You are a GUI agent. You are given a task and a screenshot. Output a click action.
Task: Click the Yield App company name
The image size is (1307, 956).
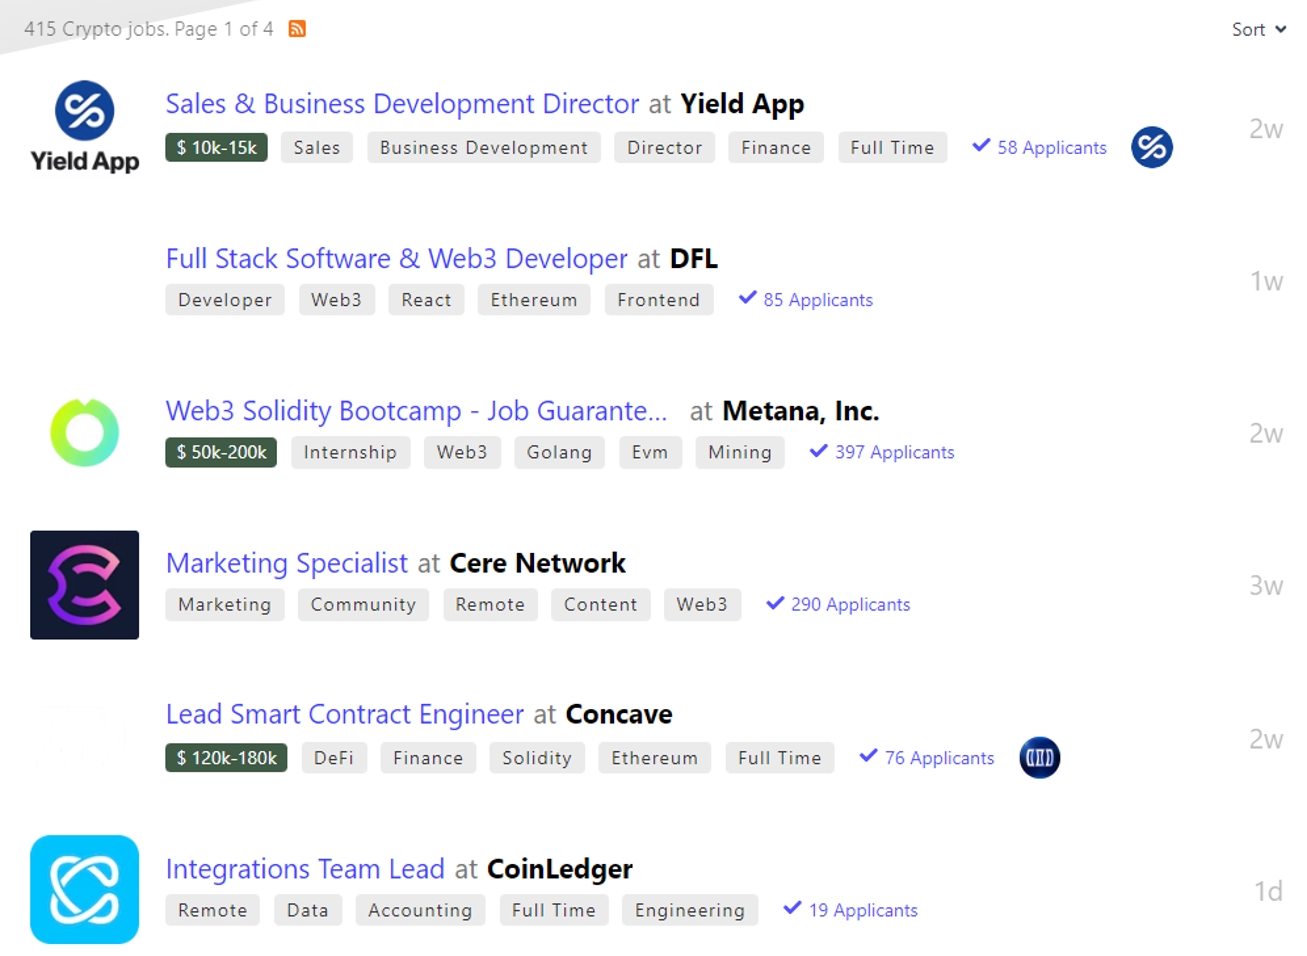click(x=742, y=104)
